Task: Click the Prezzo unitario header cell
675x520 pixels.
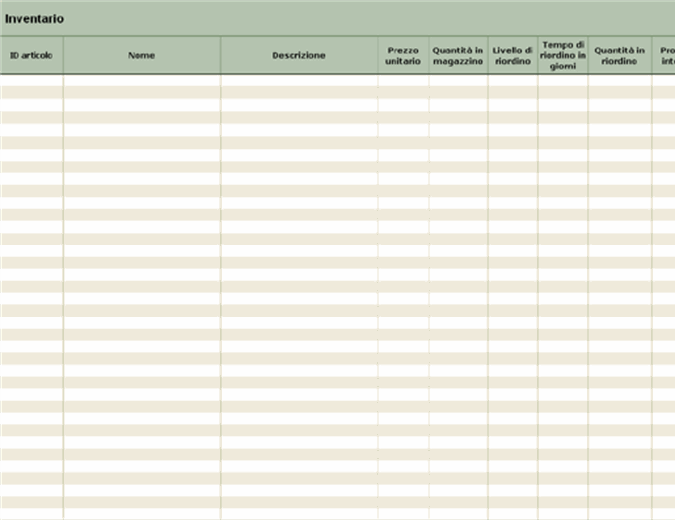Action: (403, 56)
